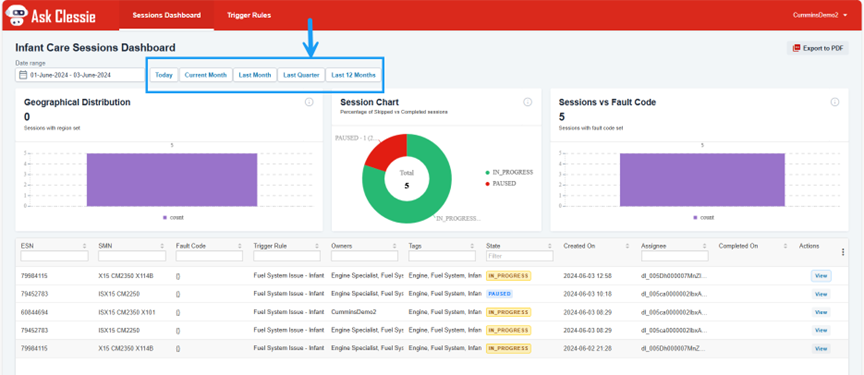Viewport: 864px width, 375px height.
Task: Click ESN cell 60844694
Action: pyautogui.click(x=34, y=312)
